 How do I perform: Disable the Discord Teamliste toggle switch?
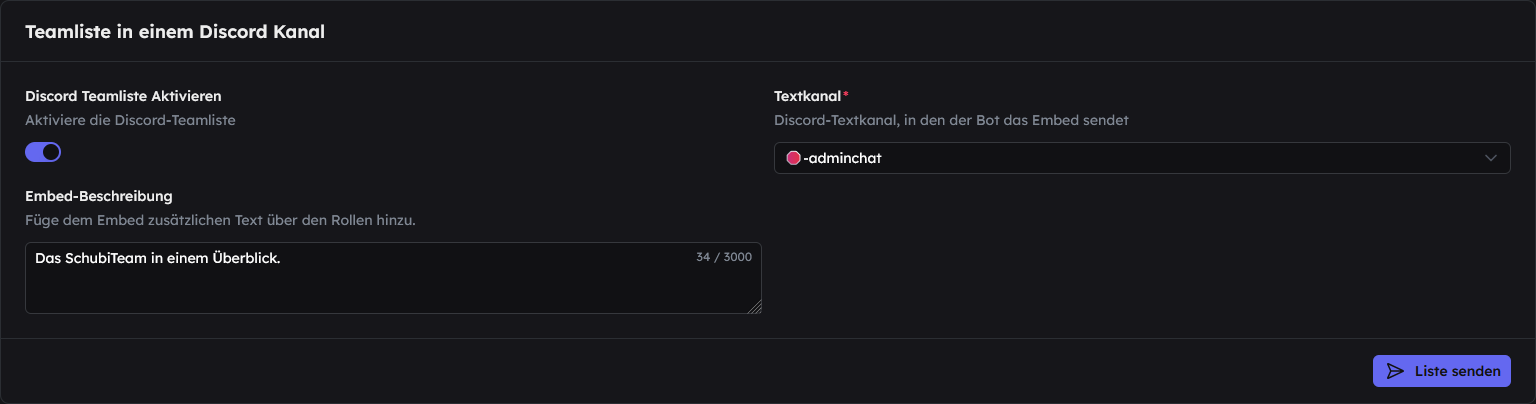[x=43, y=152]
